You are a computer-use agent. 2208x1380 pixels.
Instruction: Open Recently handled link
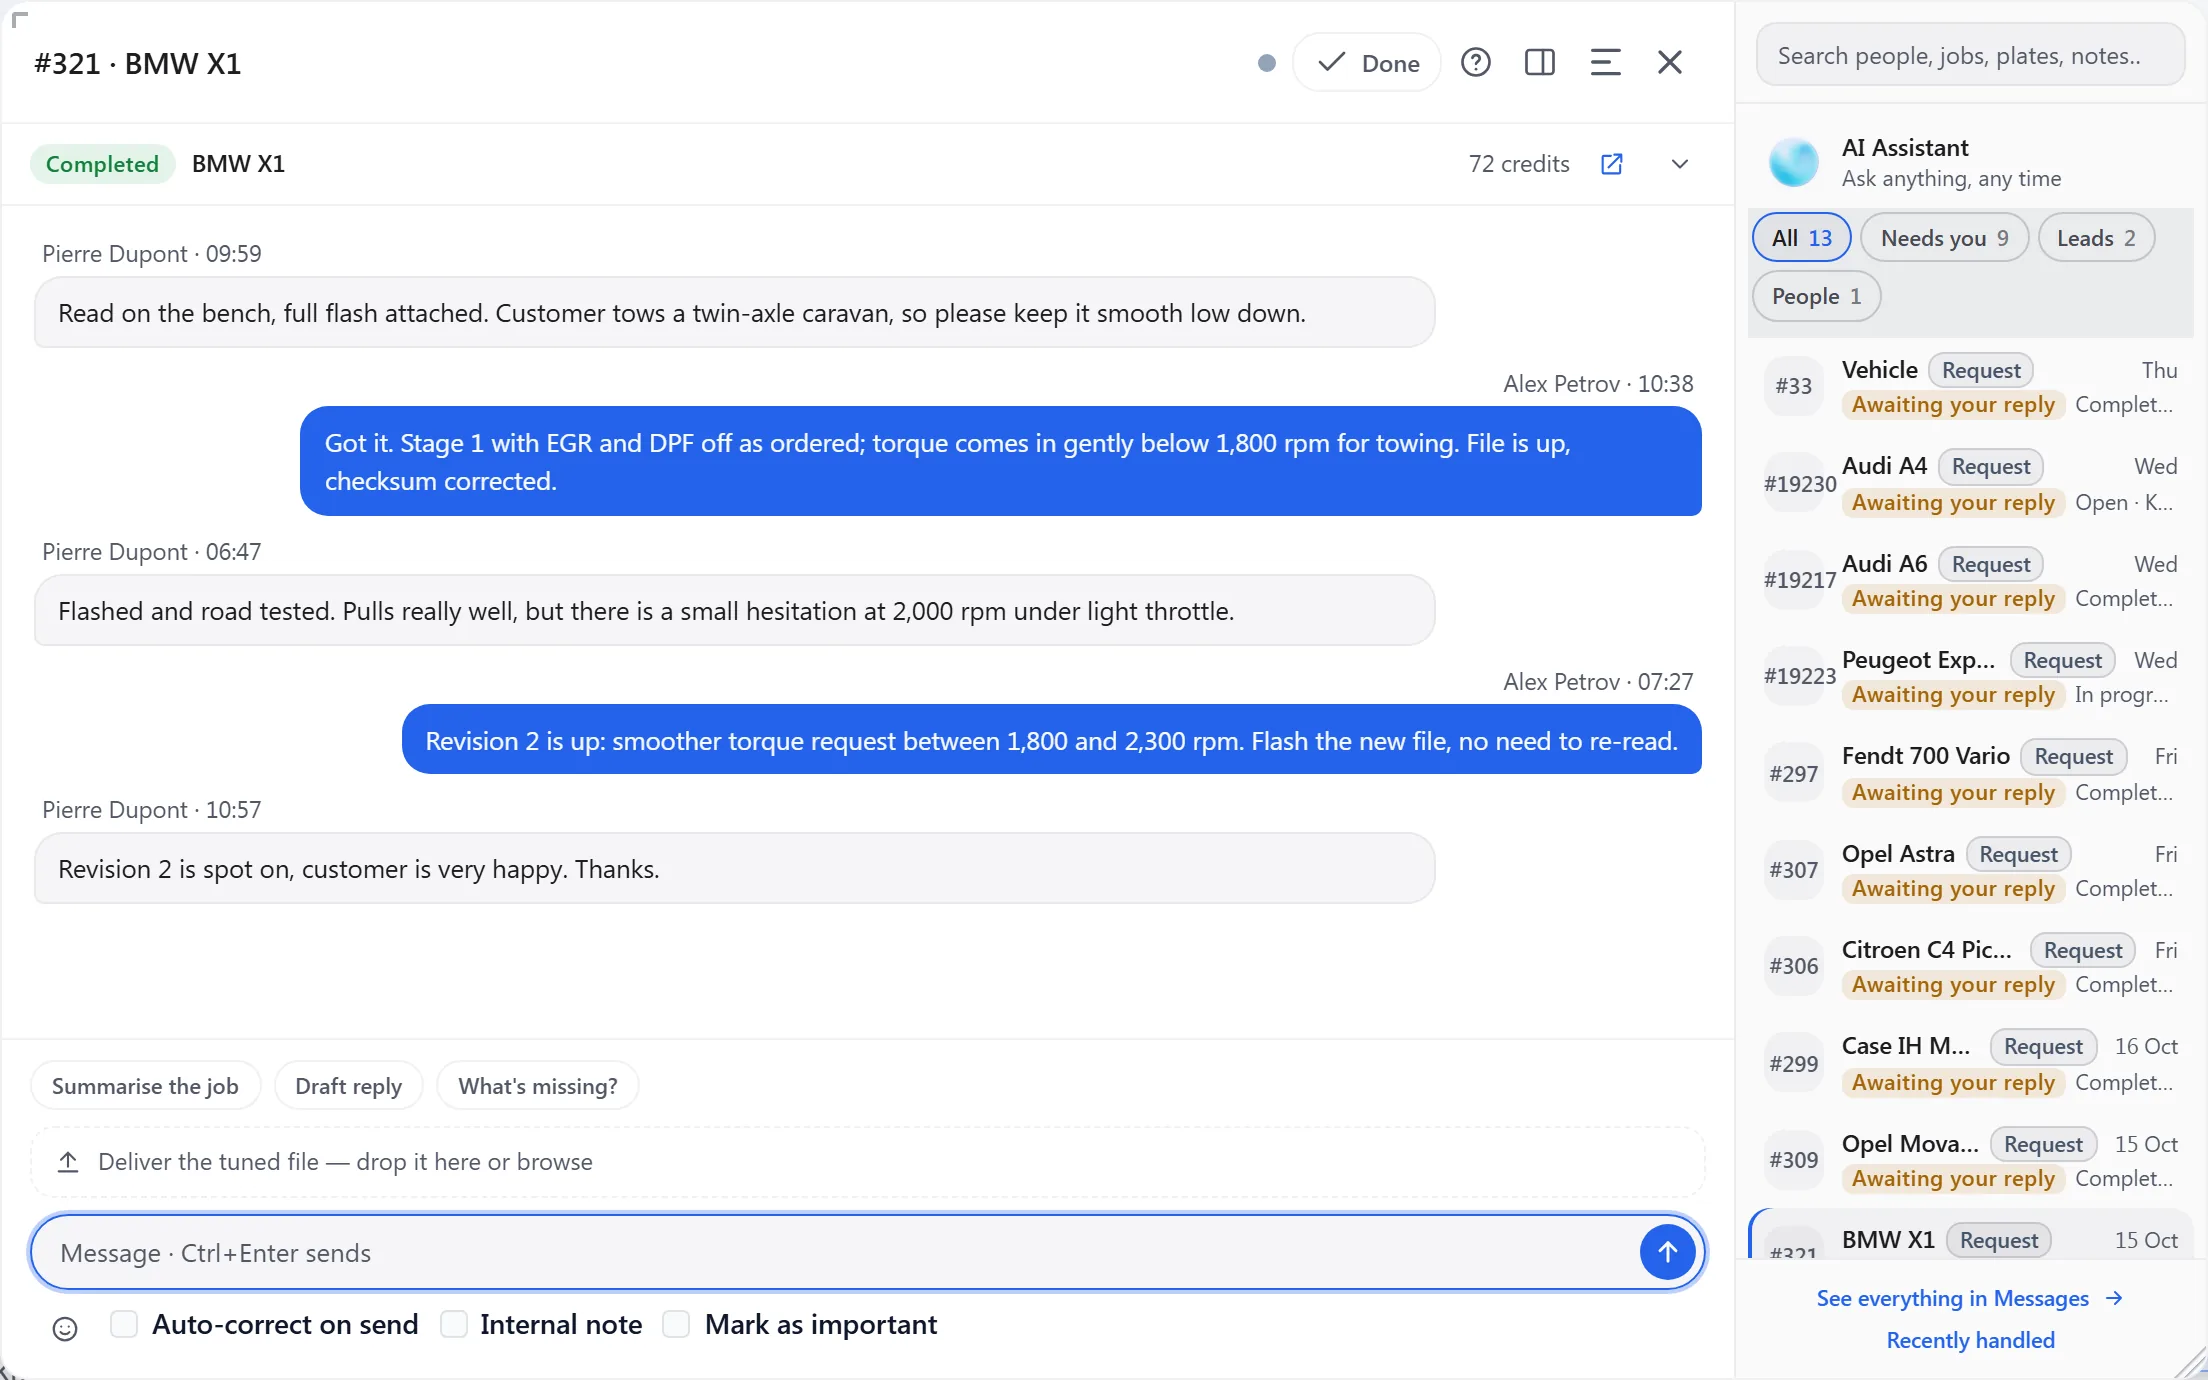1970,1340
